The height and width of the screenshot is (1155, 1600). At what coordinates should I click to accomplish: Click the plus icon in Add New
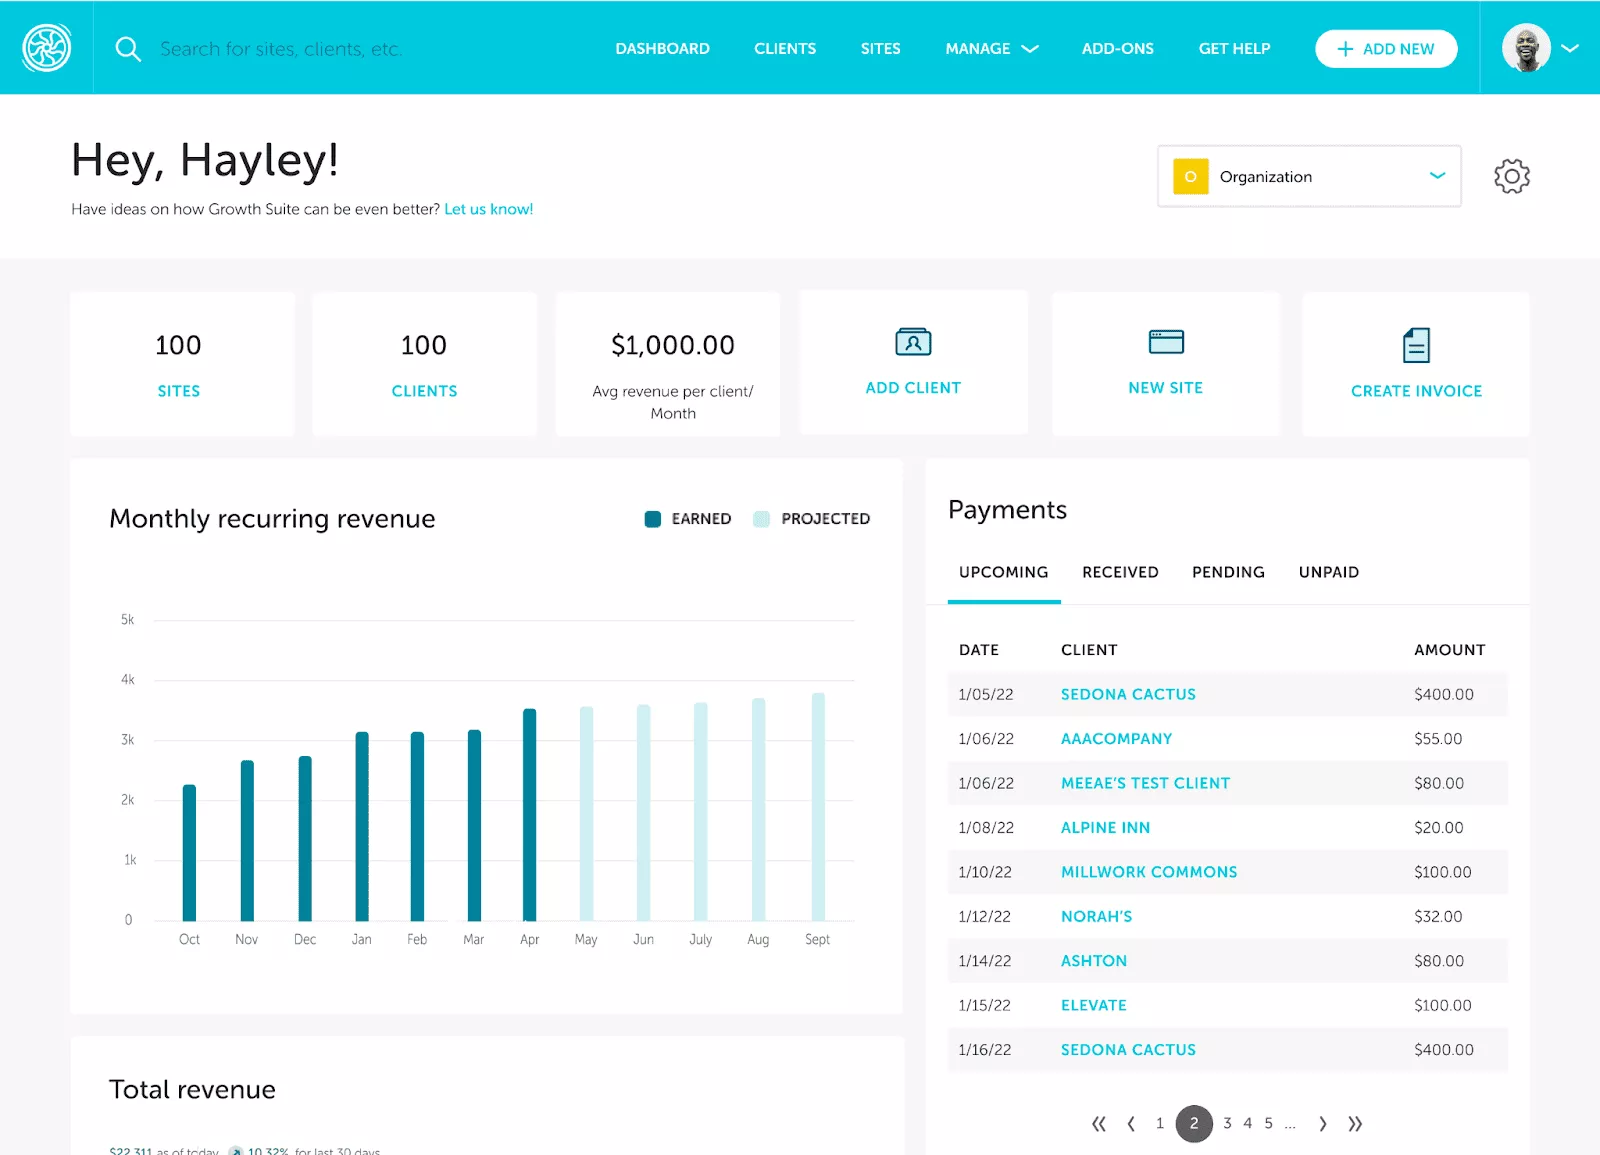[x=1345, y=49]
